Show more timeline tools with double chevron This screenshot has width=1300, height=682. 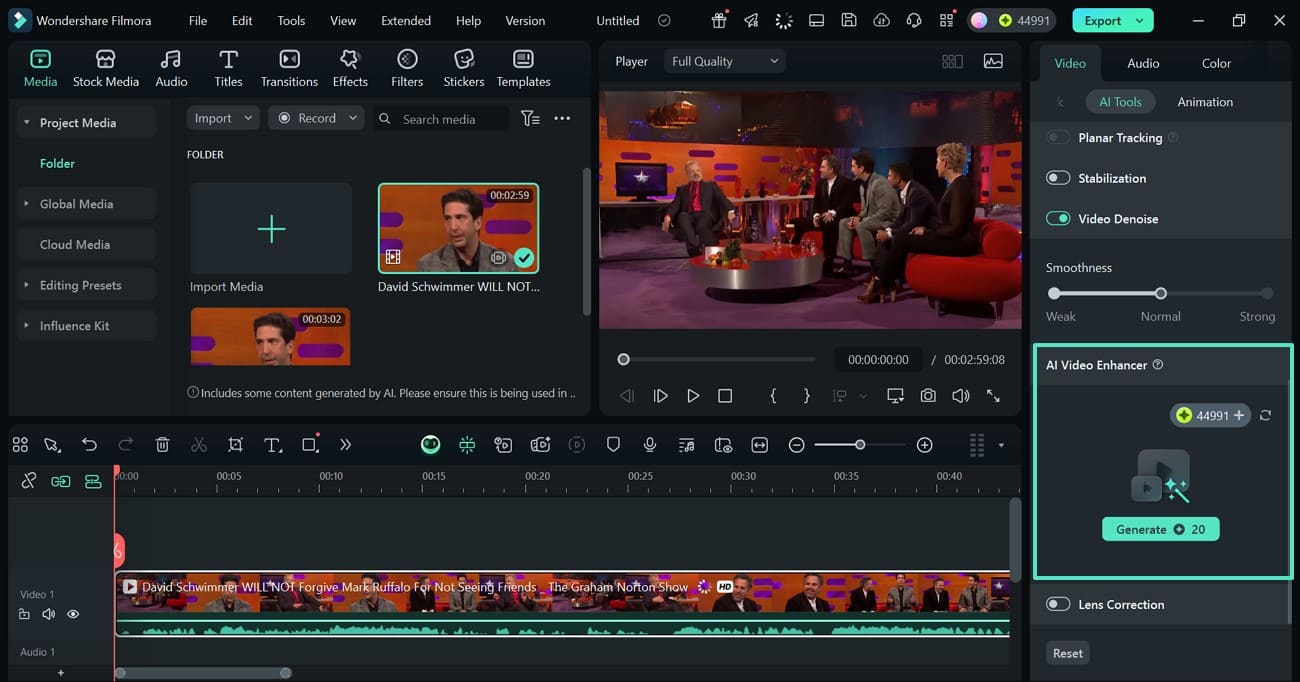[x=345, y=445]
